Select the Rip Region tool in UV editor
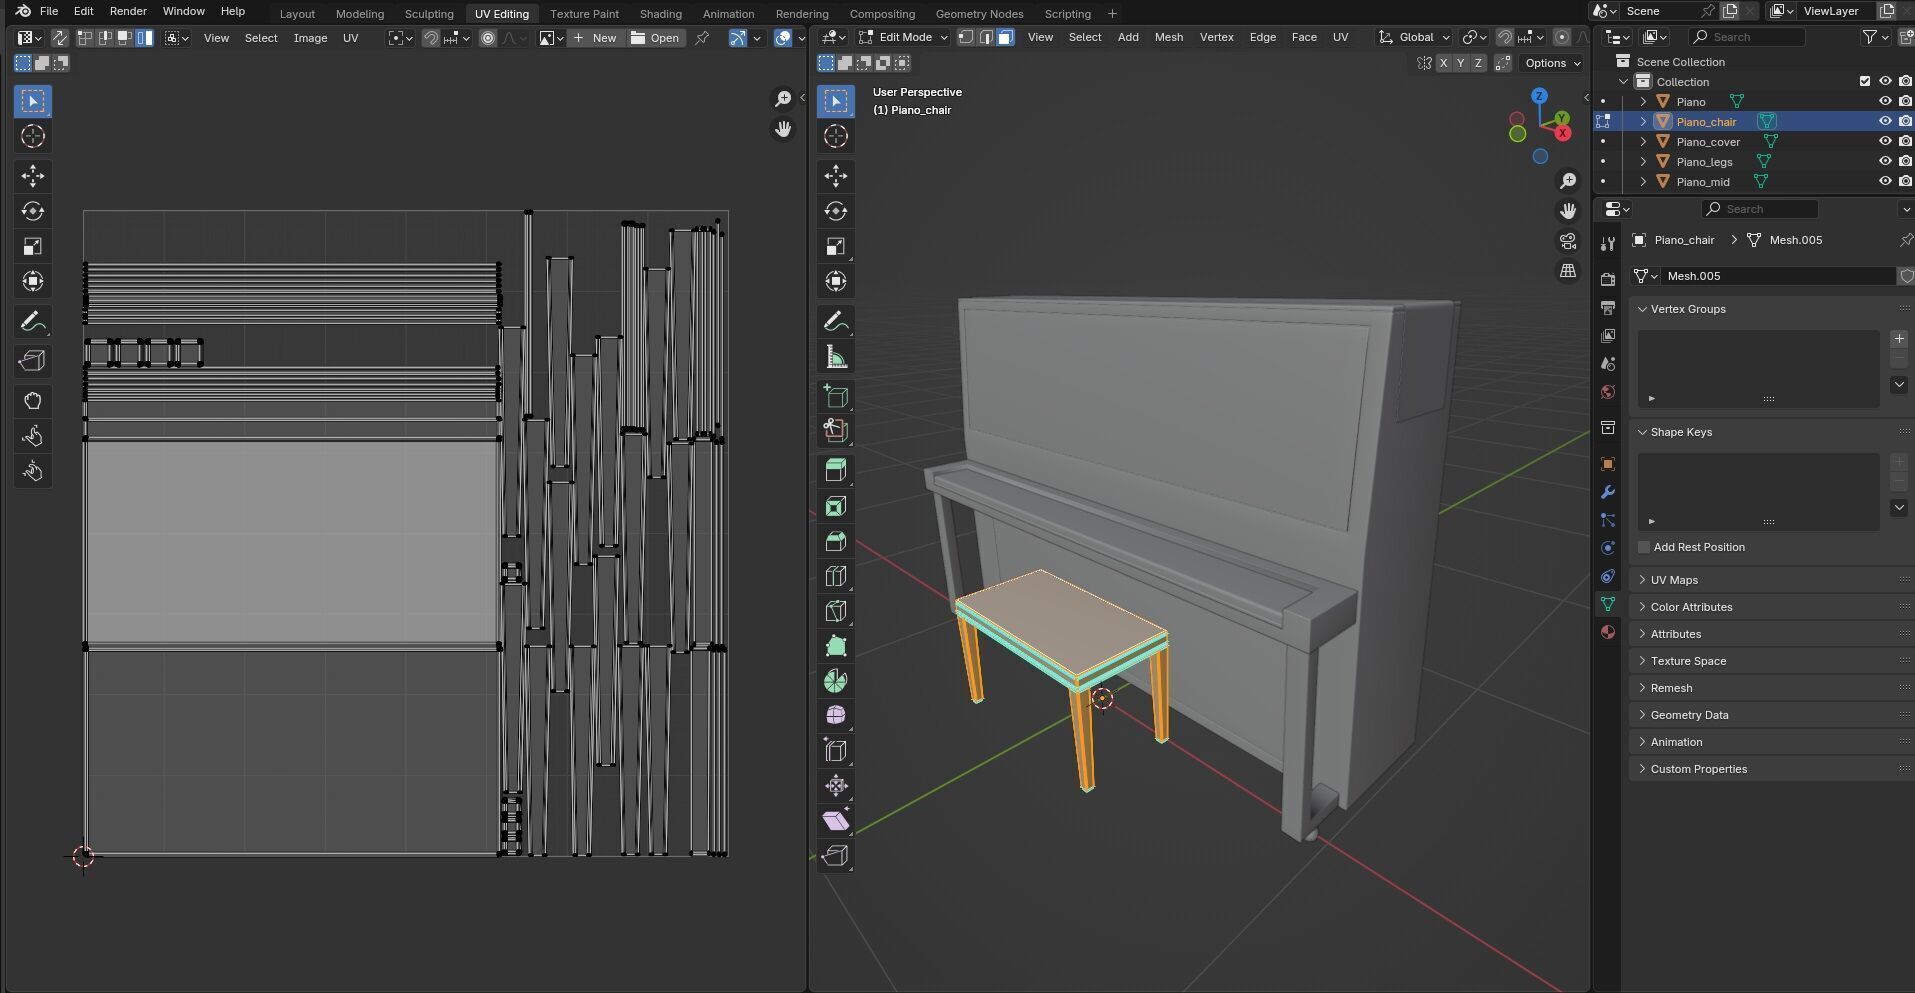The width and height of the screenshot is (1915, 993). click(33, 361)
